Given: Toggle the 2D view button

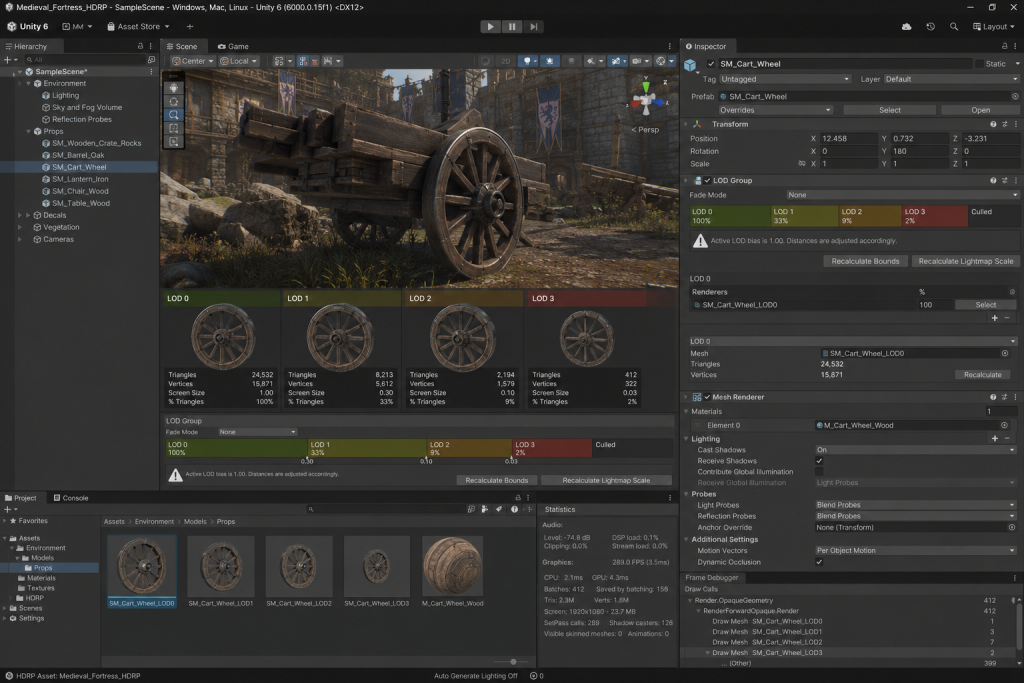Looking at the screenshot, I should tap(505, 61).
